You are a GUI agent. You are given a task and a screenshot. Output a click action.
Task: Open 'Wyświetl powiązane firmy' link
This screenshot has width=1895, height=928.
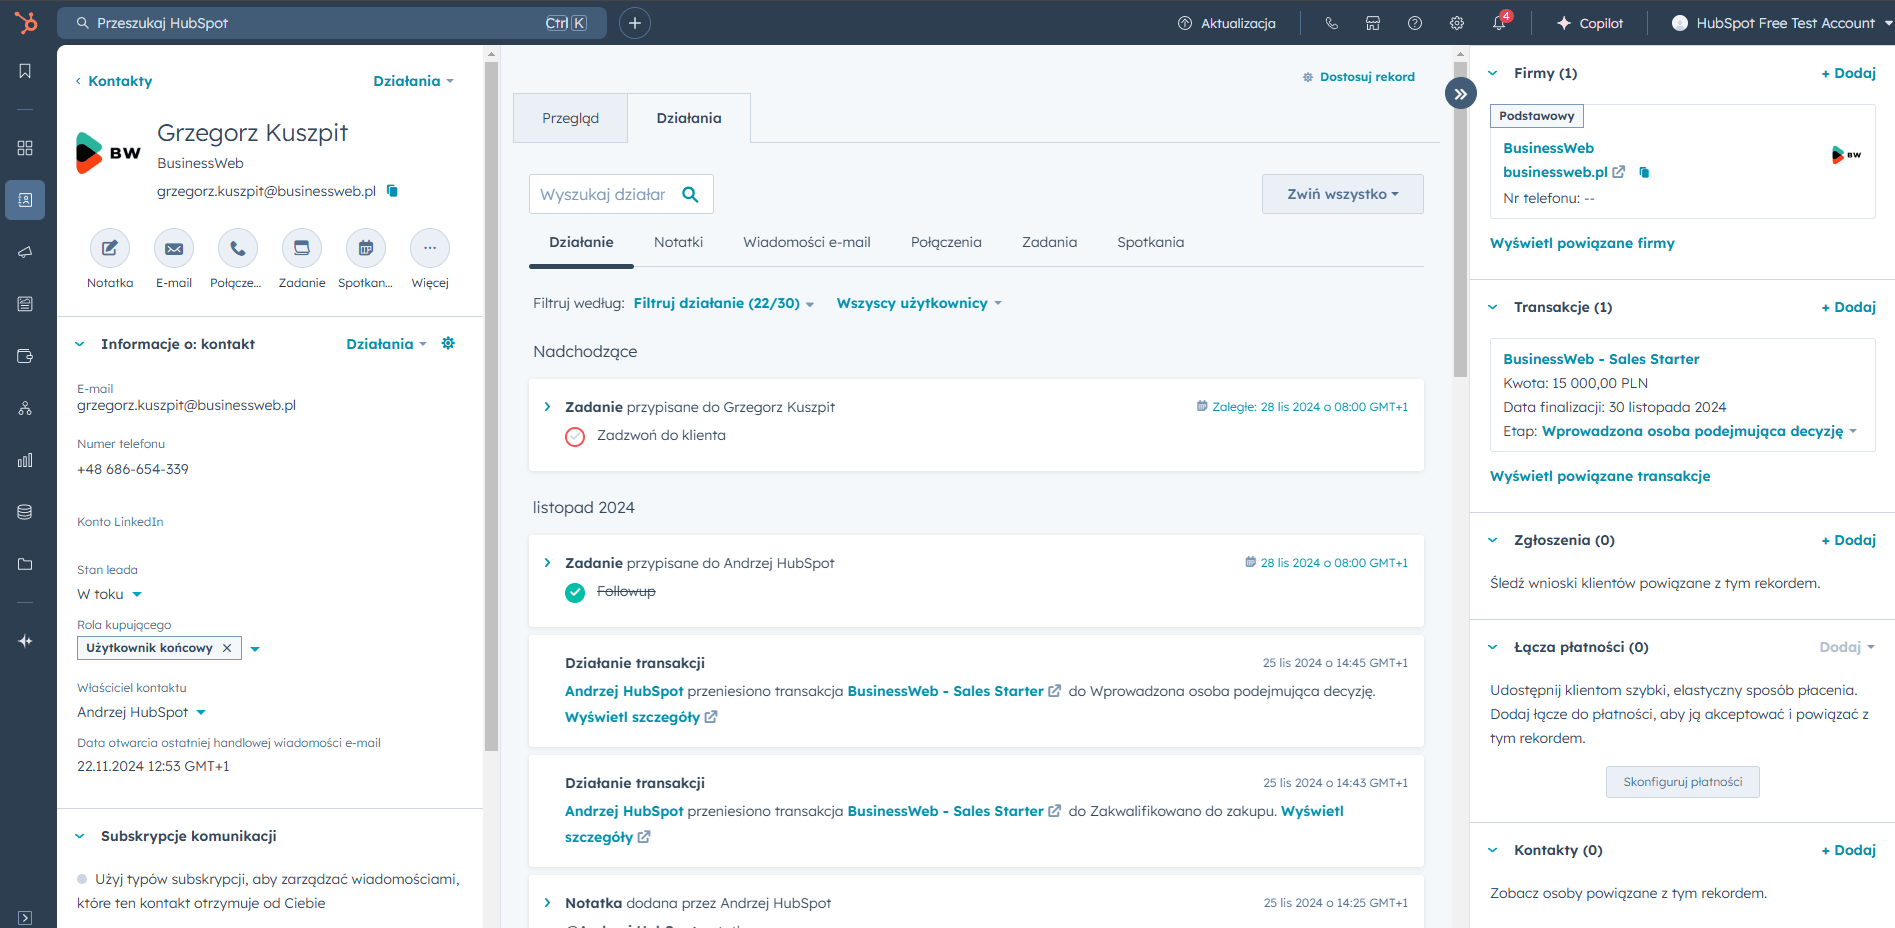1582,243
